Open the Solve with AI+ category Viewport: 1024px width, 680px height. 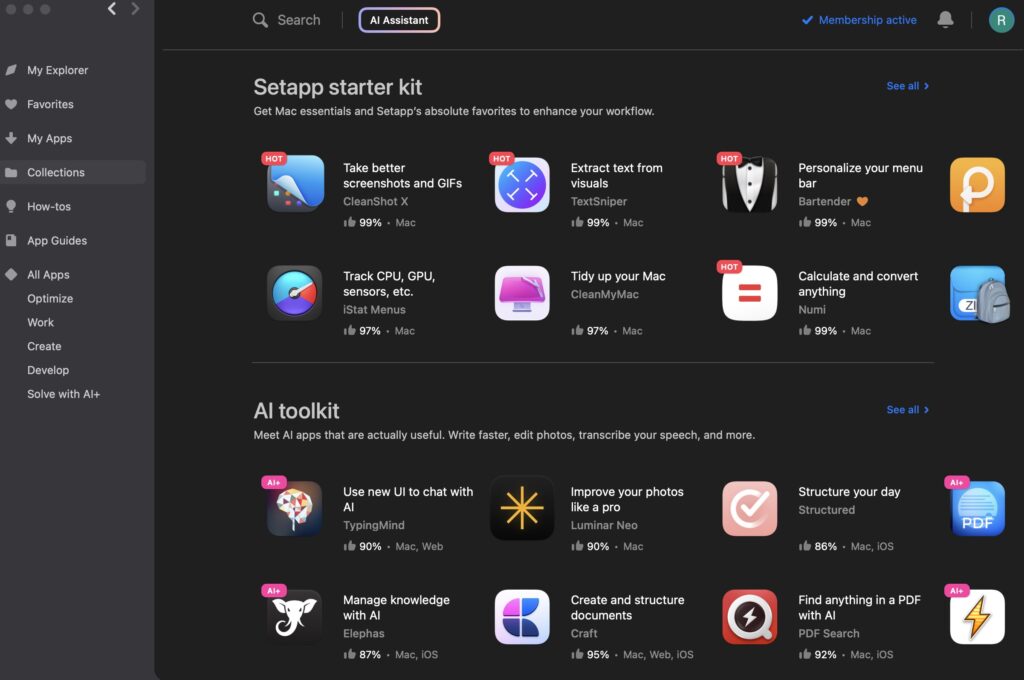(63, 394)
